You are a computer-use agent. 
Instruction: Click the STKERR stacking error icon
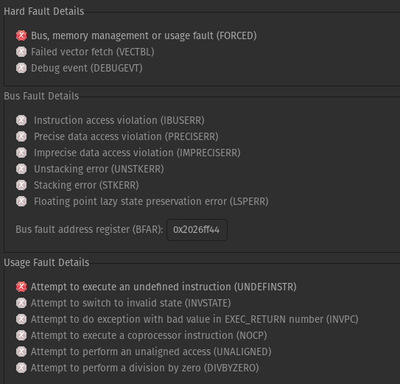(x=21, y=185)
